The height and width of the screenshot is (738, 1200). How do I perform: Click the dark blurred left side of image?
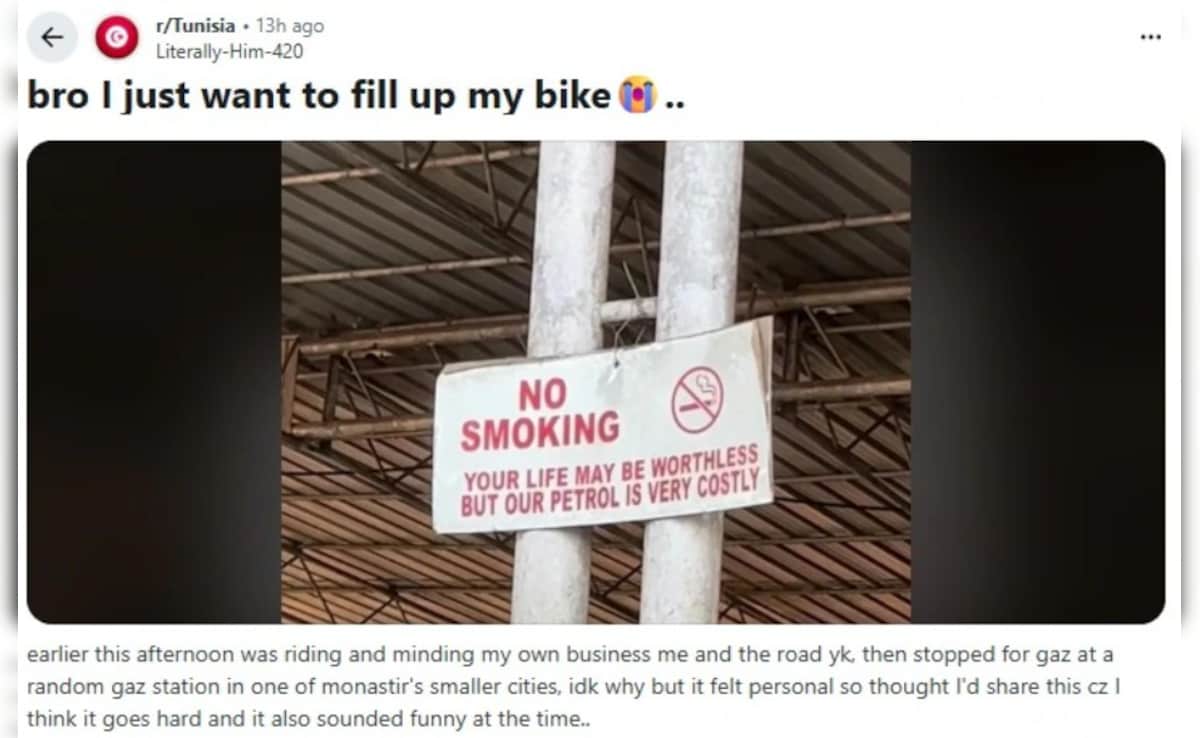click(154, 382)
